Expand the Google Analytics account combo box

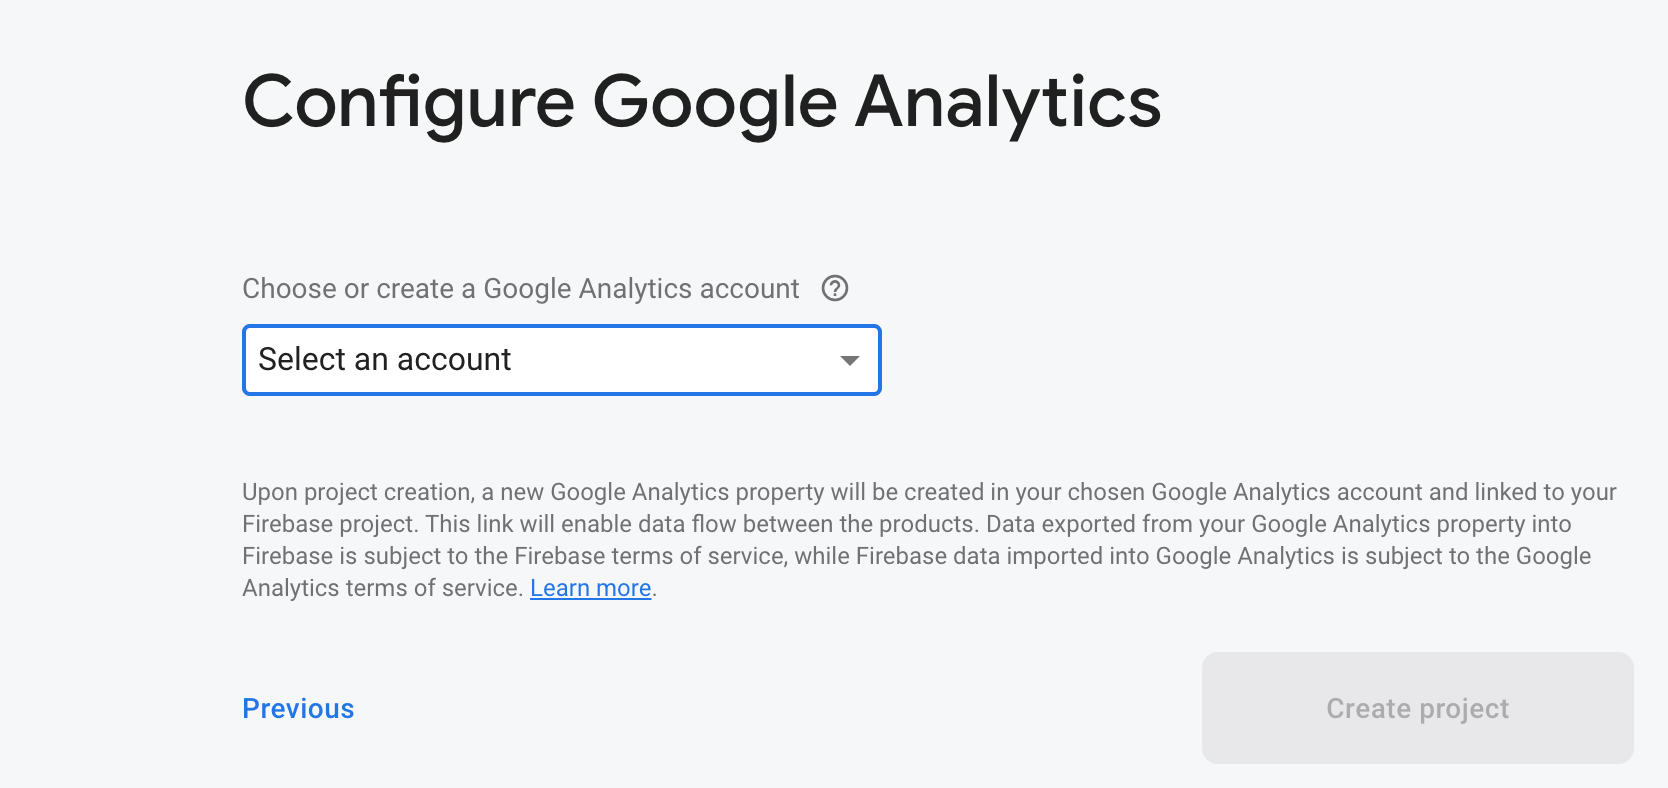tap(561, 360)
